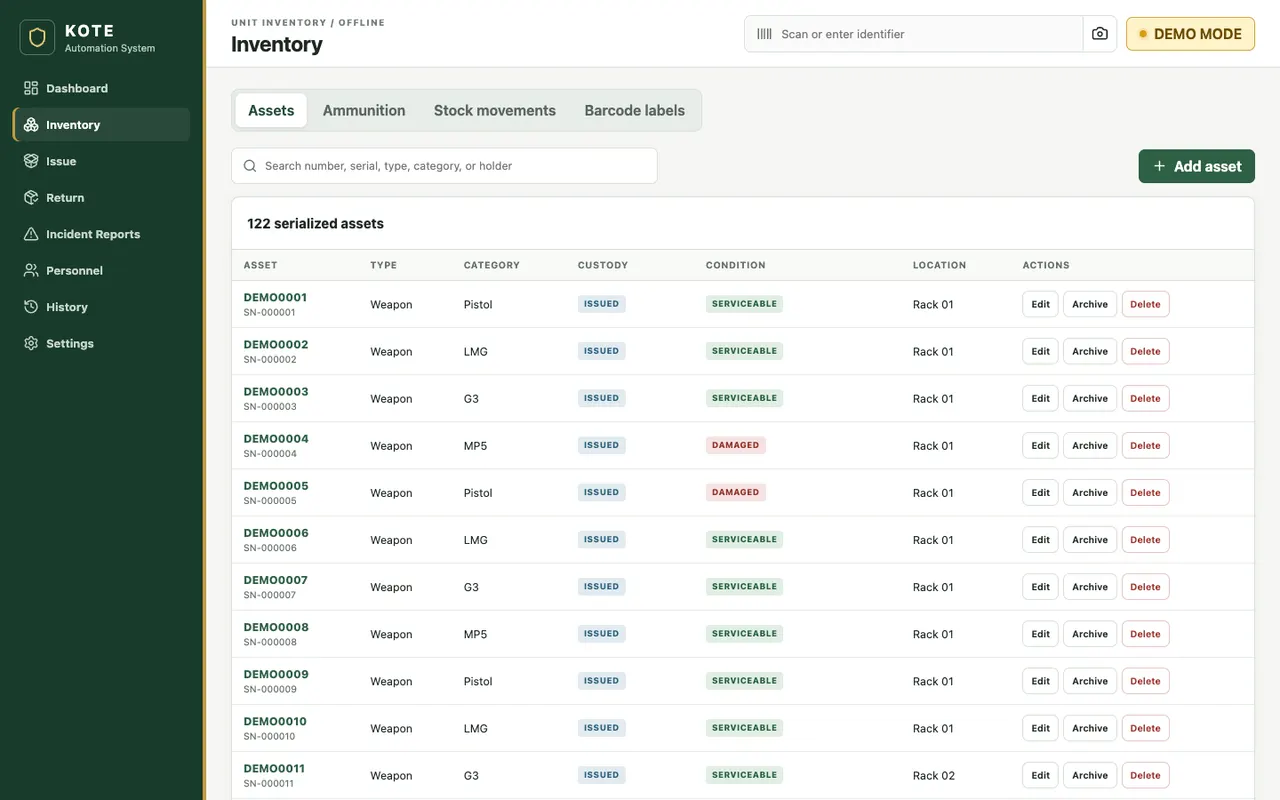Open asset DEMO0009 link
This screenshot has width=1280, height=800.
click(276, 674)
